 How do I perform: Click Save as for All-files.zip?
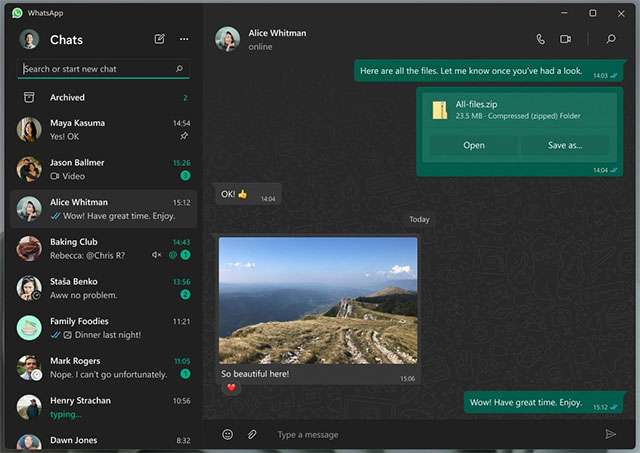pyautogui.click(x=564, y=145)
